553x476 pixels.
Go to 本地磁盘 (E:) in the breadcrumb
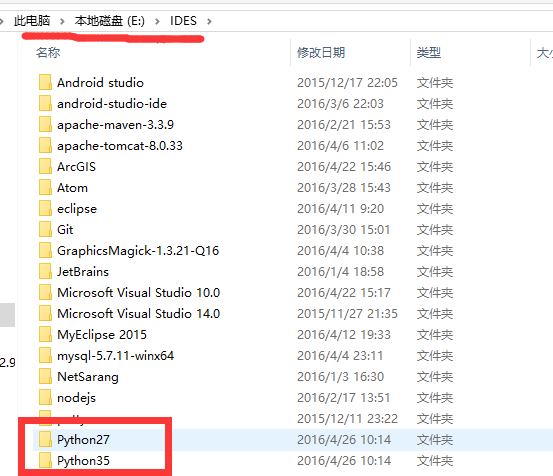tap(110, 21)
